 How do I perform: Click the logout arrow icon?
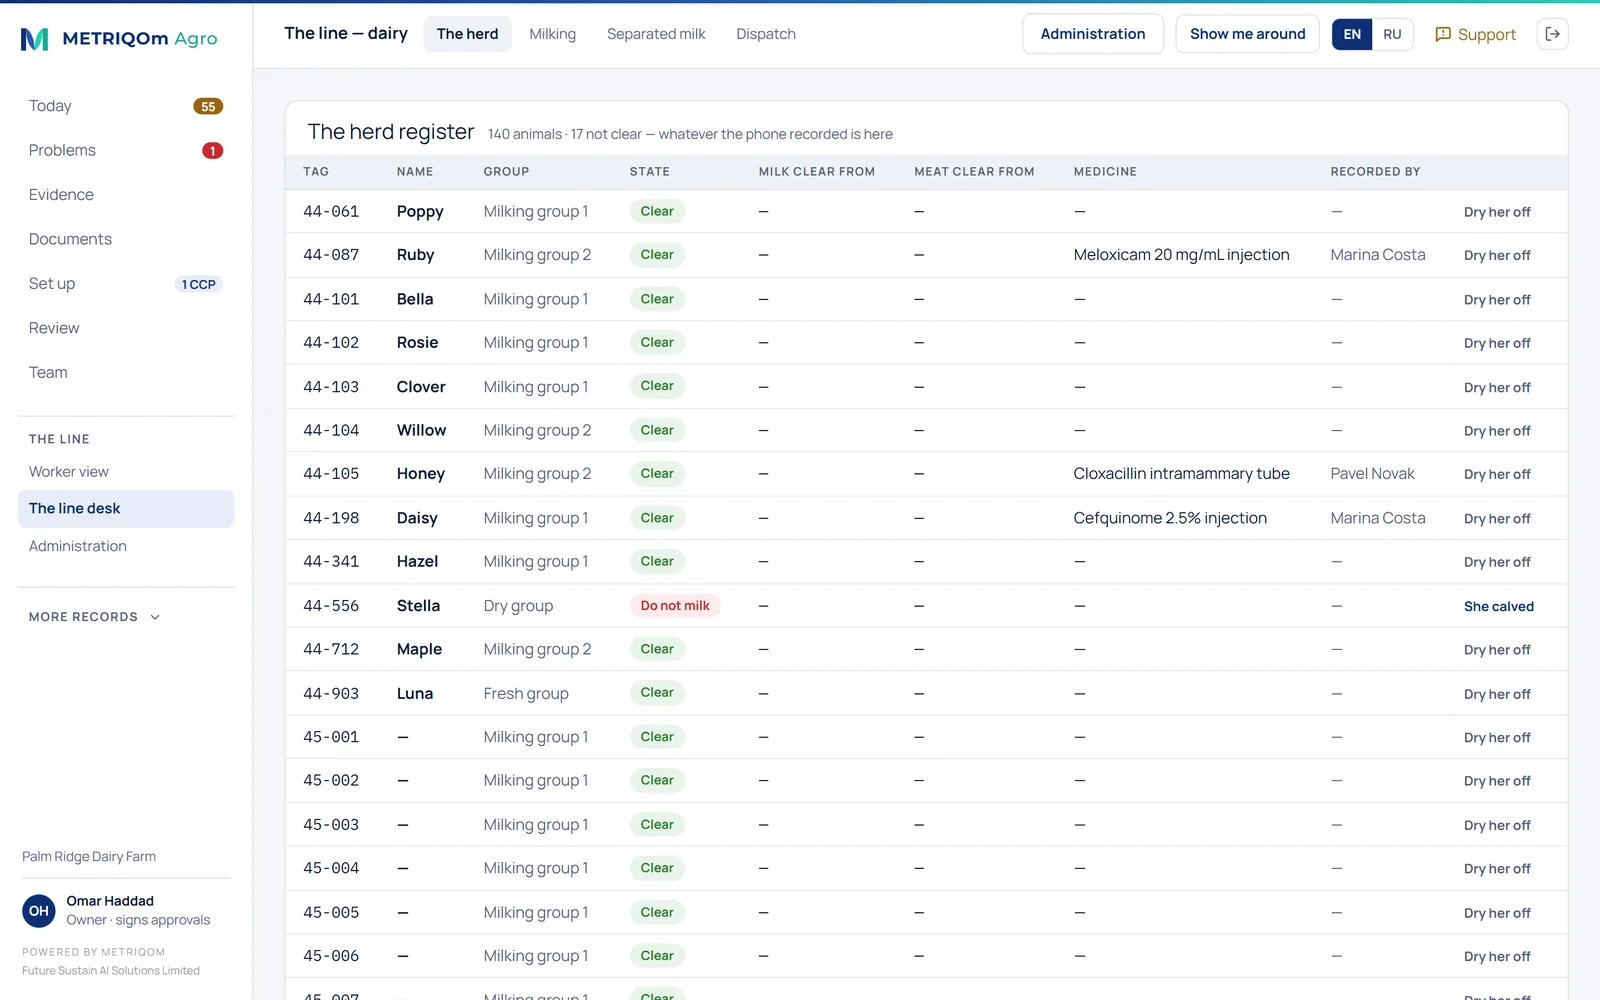1552,34
